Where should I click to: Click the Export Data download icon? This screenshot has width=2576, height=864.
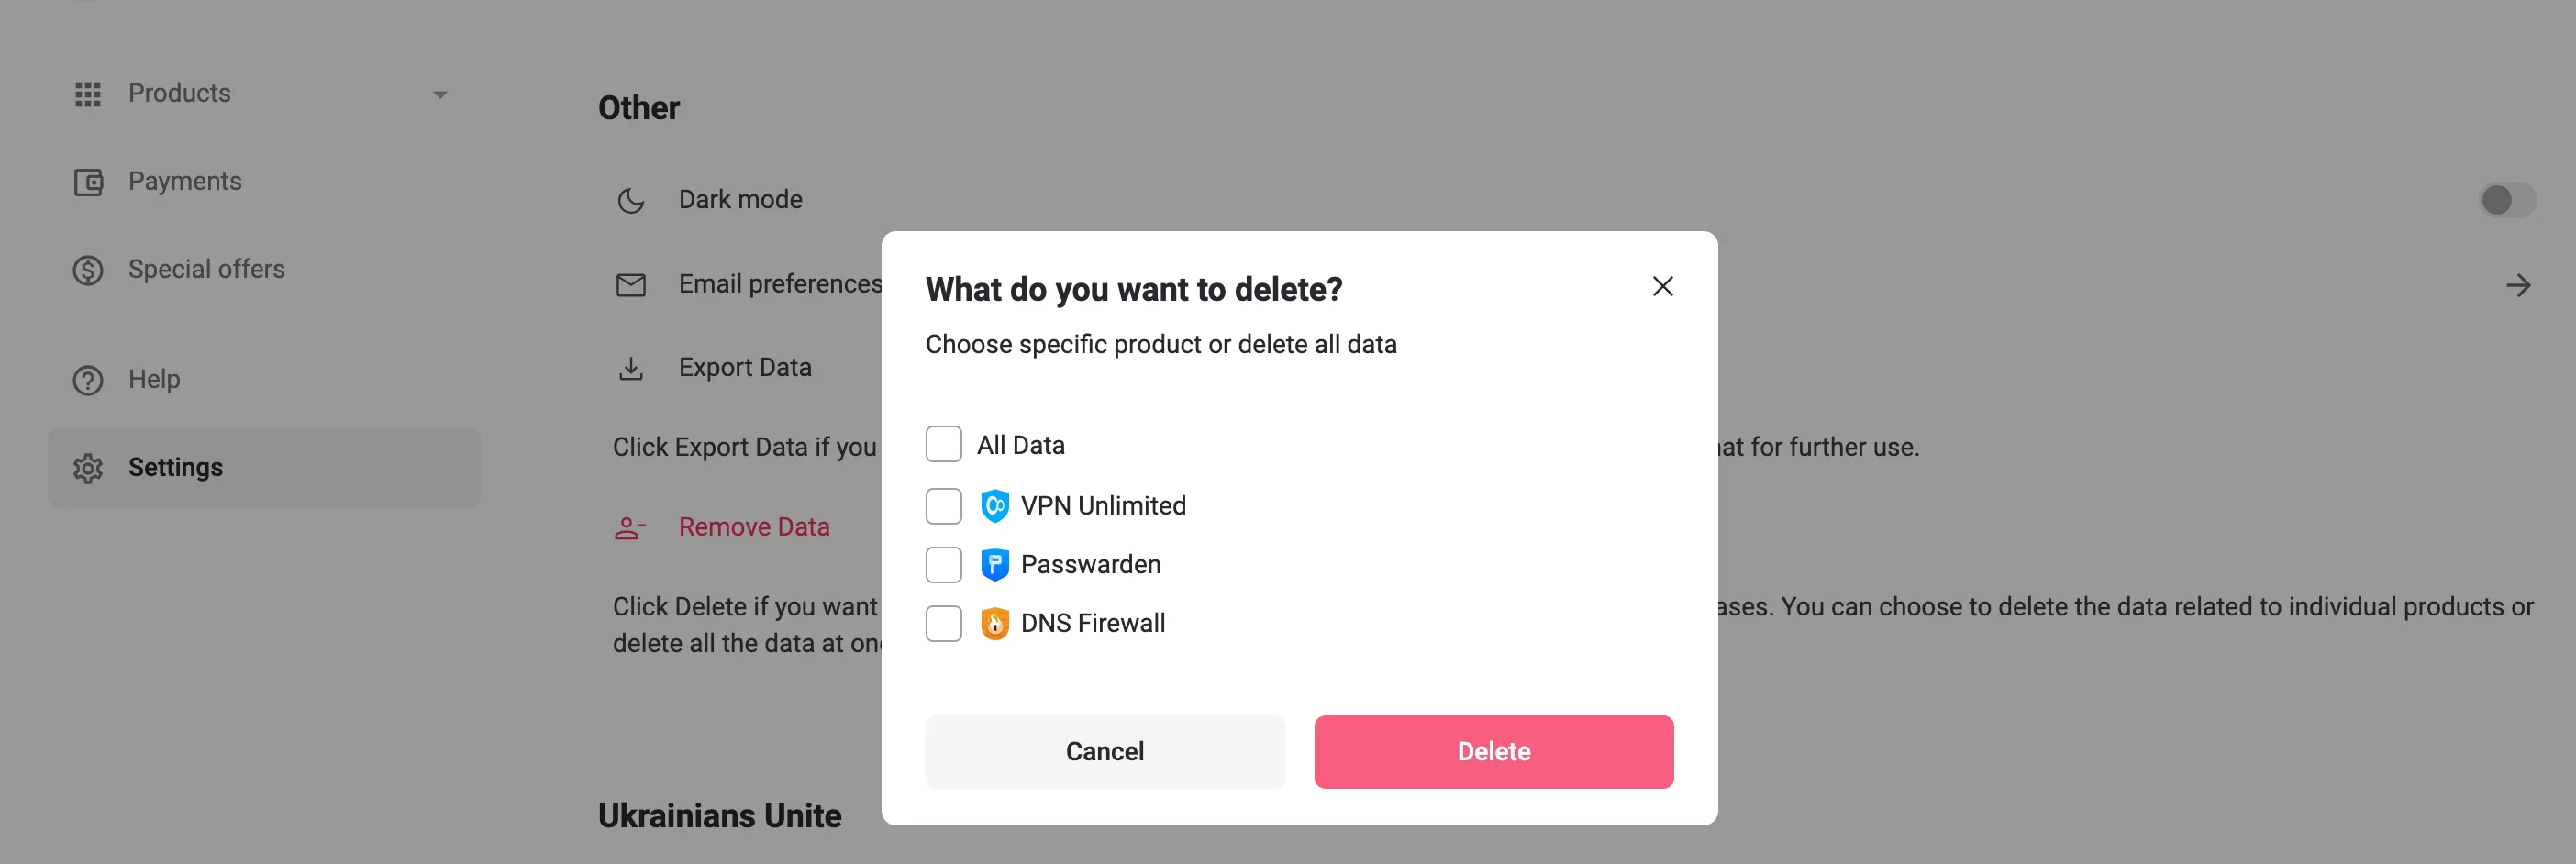pos(631,369)
